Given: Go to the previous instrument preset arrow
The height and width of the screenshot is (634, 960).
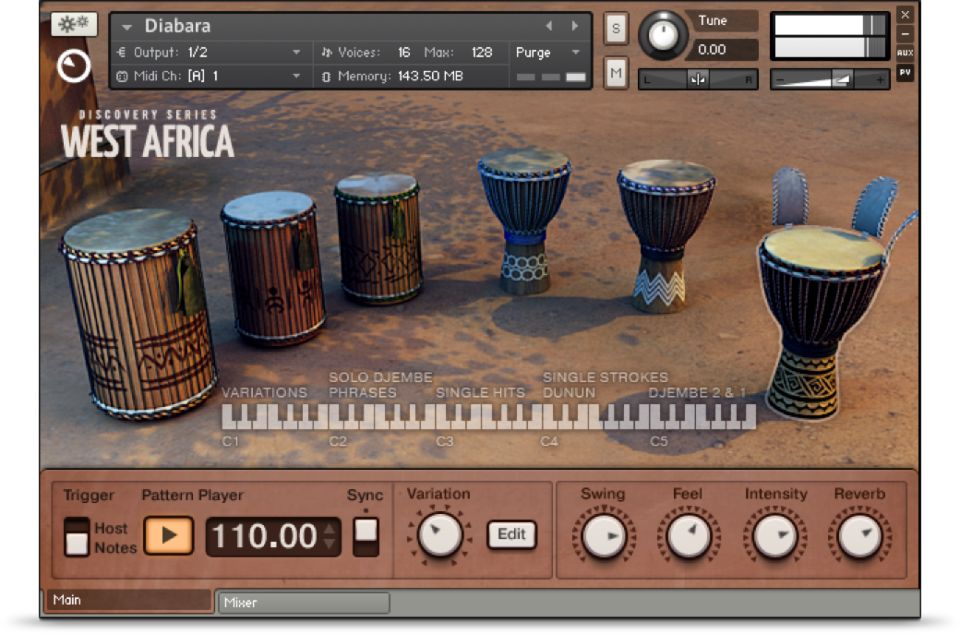Looking at the screenshot, I should (548, 26).
